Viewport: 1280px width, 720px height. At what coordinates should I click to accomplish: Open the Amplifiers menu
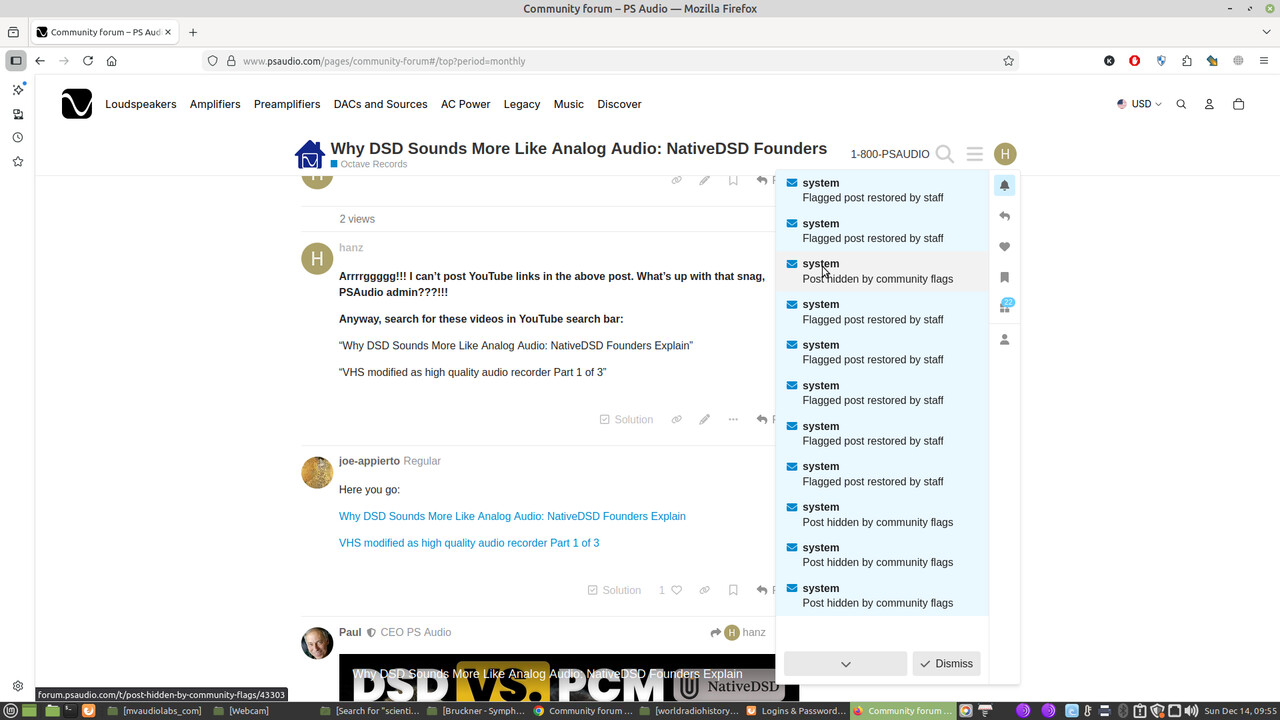[215, 104]
